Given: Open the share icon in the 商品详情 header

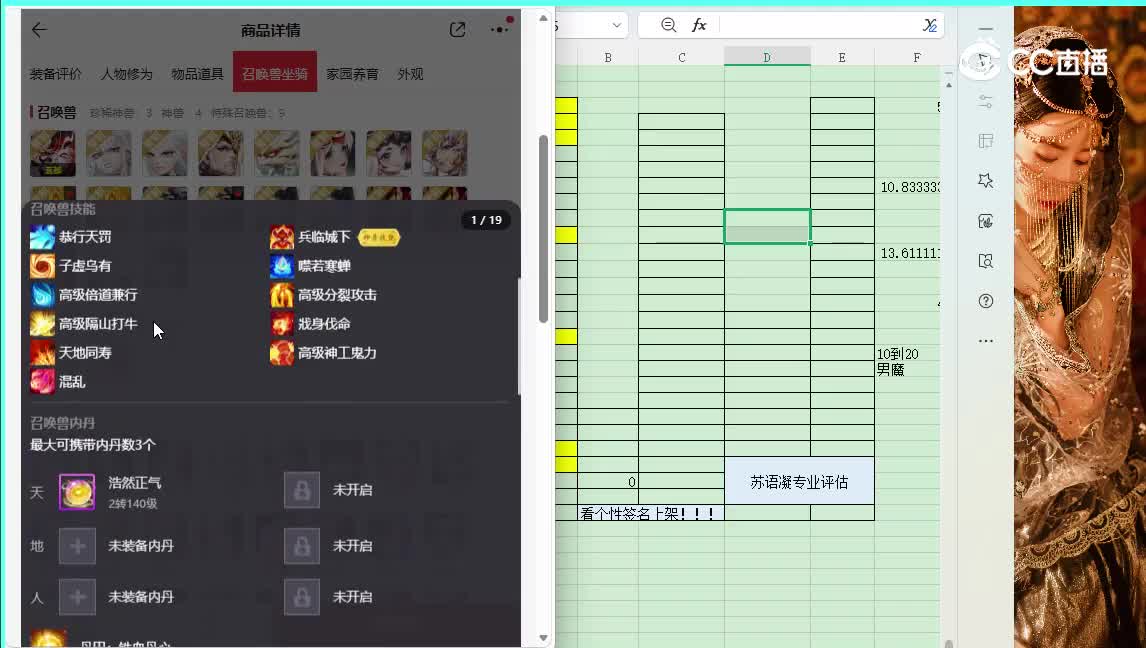Looking at the screenshot, I should coord(458,29).
